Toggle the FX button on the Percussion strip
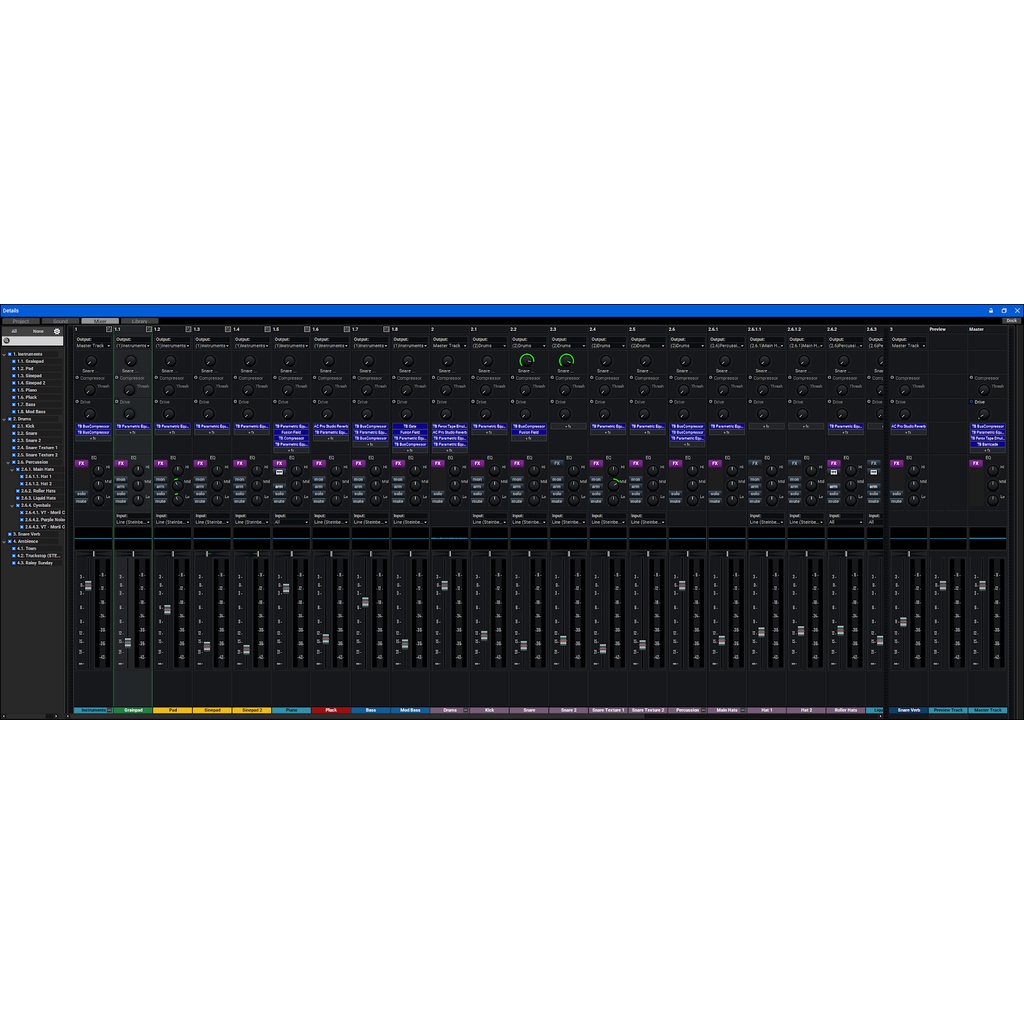This screenshot has height=1024, width=1024. pos(675,463)
